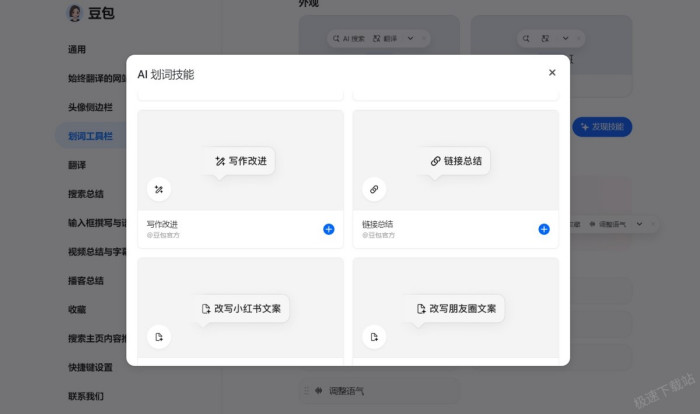Viewport: 700px width, 414px height.
Task: Select 划词工具栏 in the sidebar
Action: (90, 136)
